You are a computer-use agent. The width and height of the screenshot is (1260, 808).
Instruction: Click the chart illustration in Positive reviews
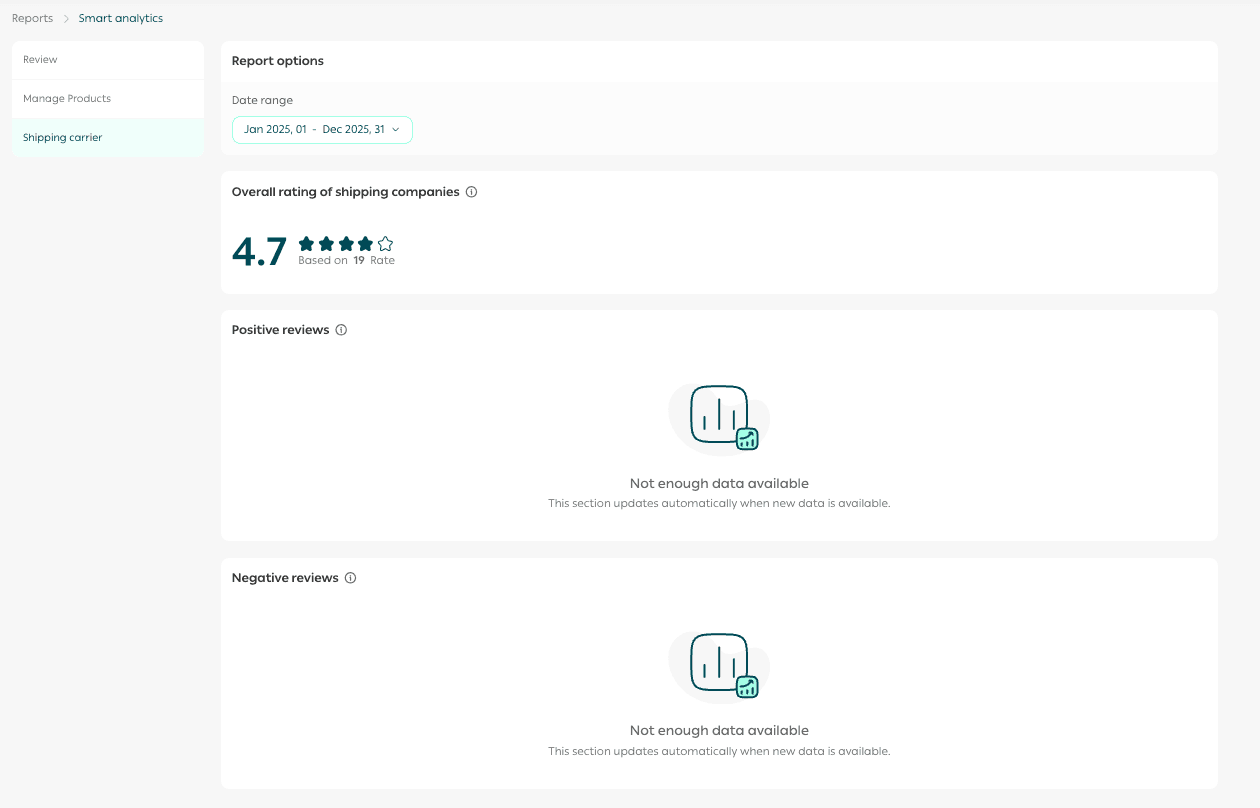point(719,417)
